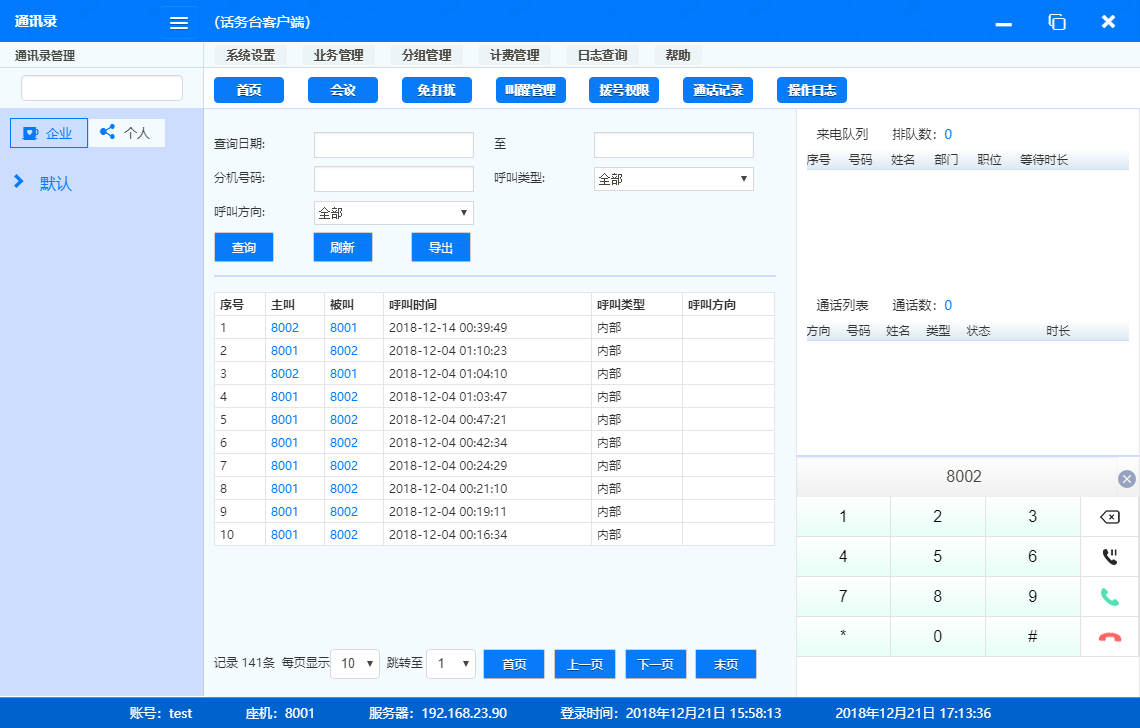Image resolution: width=1140 pixels, height=728 pixels.
Task: Click call time 2018-12-04 00:47:21
Action: pyautogui.click(x=448, y=420)
